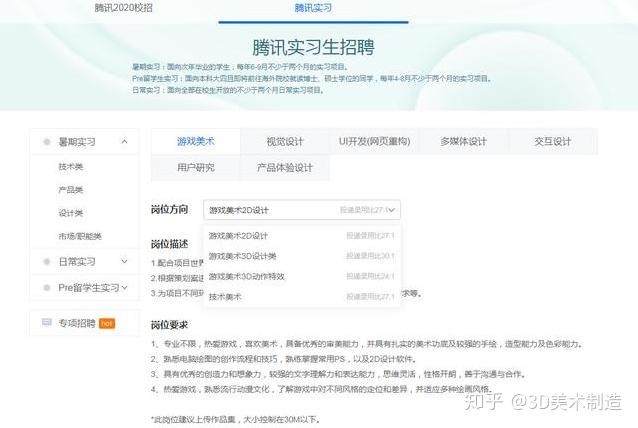638x428 pixels.
Task: Open 专项招聘 special recruitment
Action: point(77,323)
